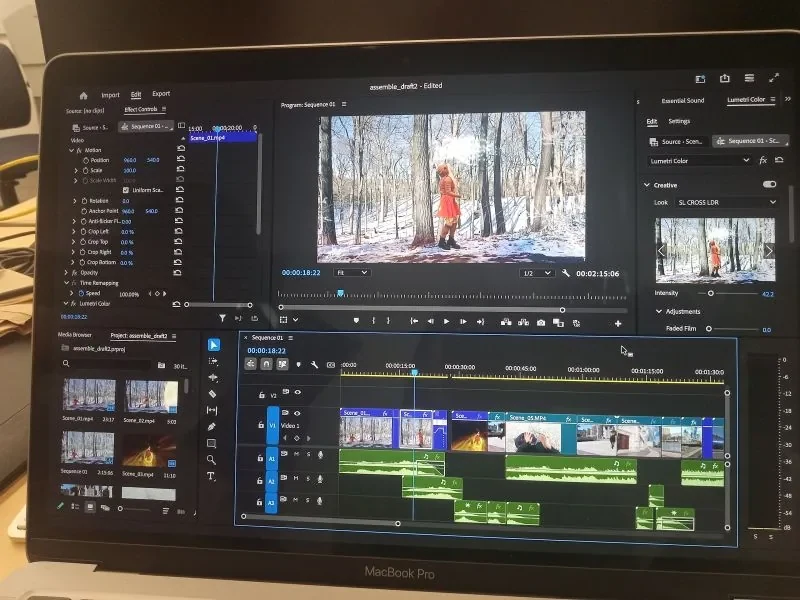
Task: Play the program monitor sequence
Action: tap(446, 321)
